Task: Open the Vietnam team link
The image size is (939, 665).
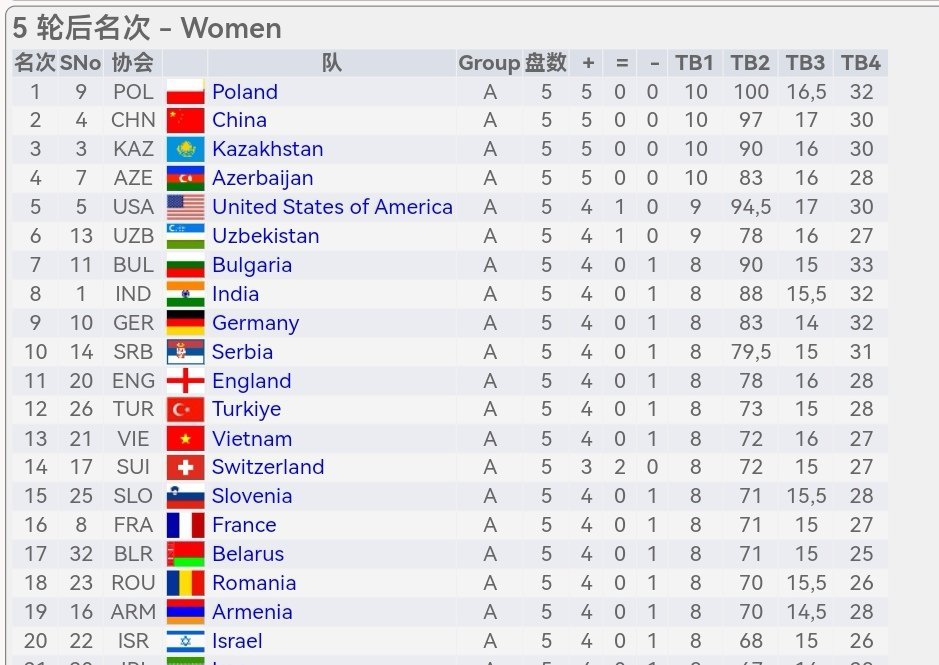Action: pos(252,439)
